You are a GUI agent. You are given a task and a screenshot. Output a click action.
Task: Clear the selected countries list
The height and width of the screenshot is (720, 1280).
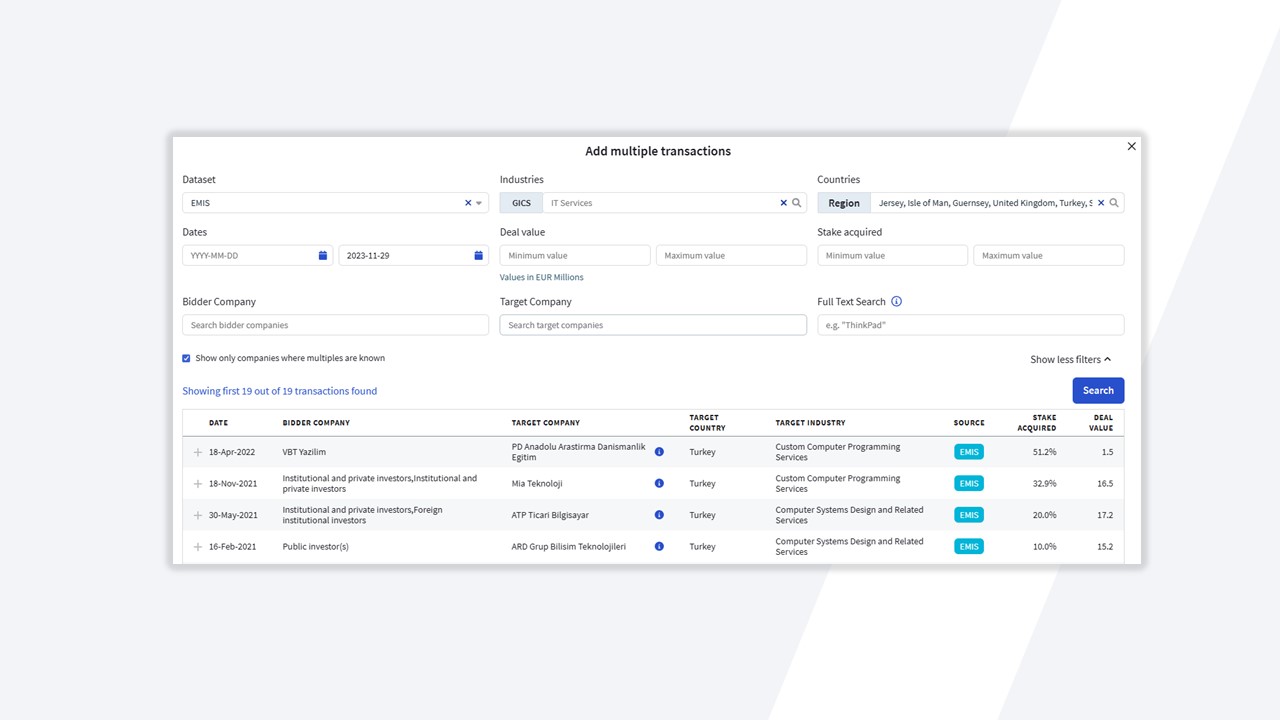(1101, 203)
